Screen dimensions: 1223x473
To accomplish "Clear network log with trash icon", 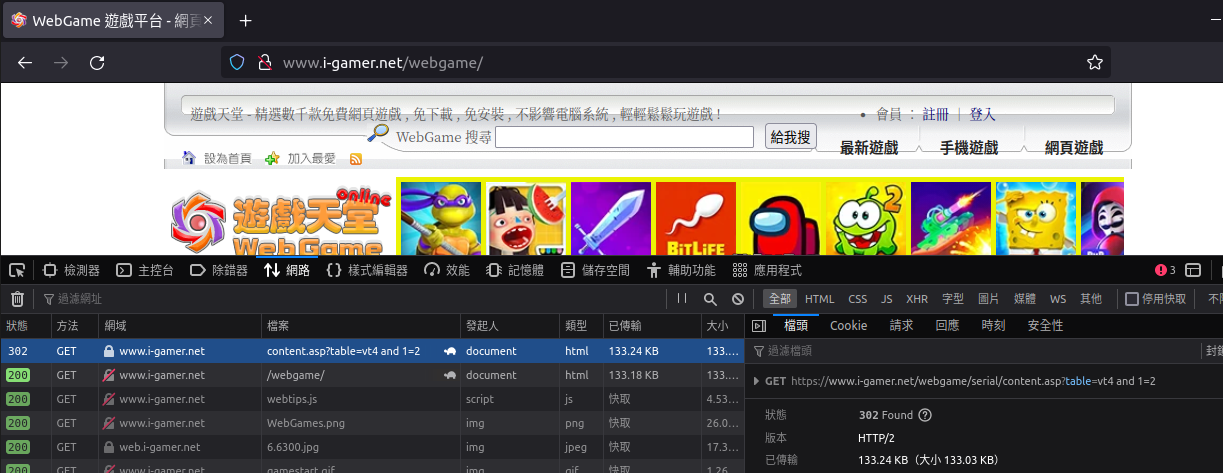I will [17, 299].
